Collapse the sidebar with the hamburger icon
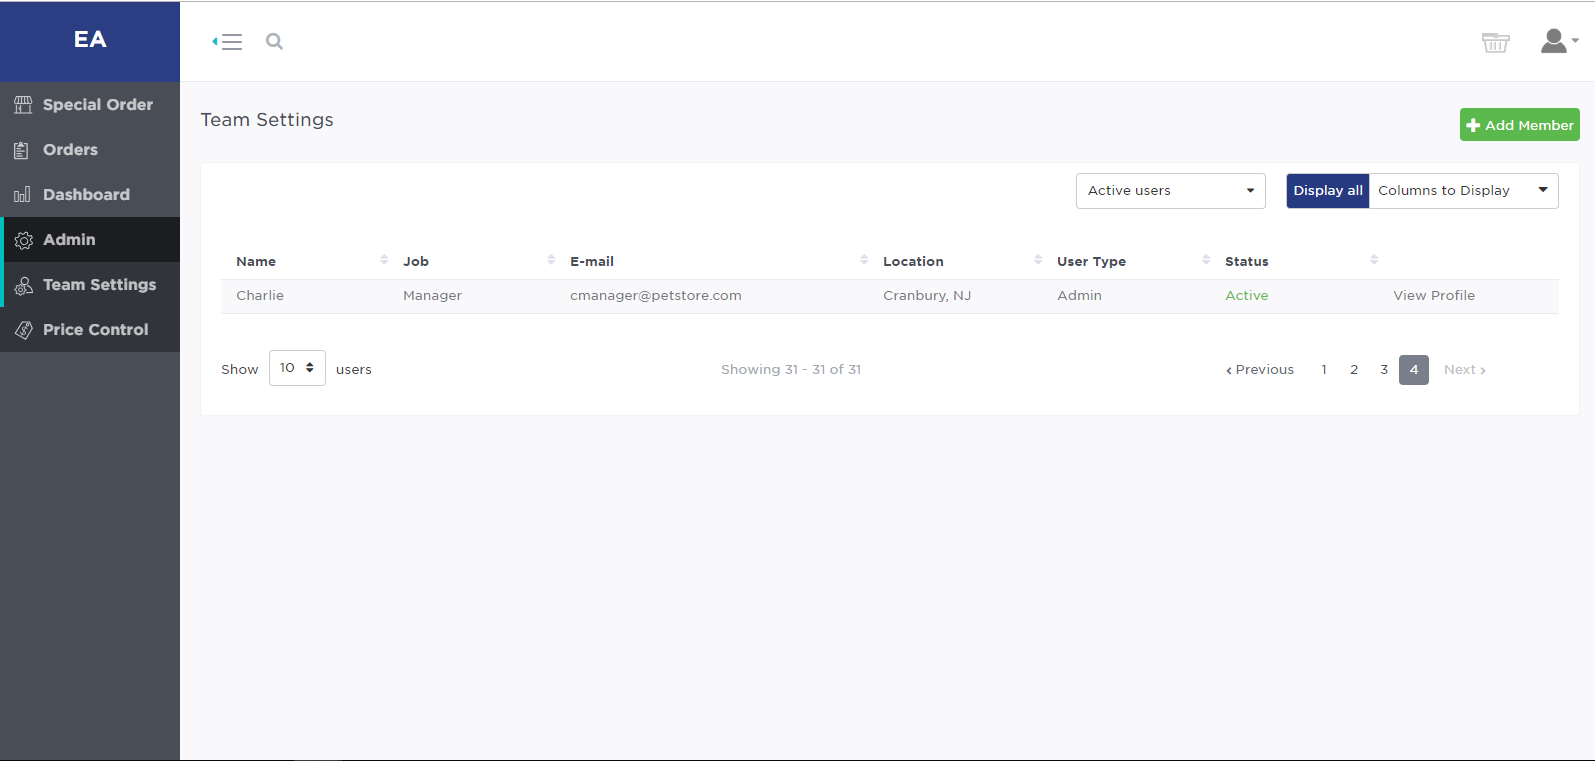The height and width of the screenshot is (761, 1595). point(228,42)
